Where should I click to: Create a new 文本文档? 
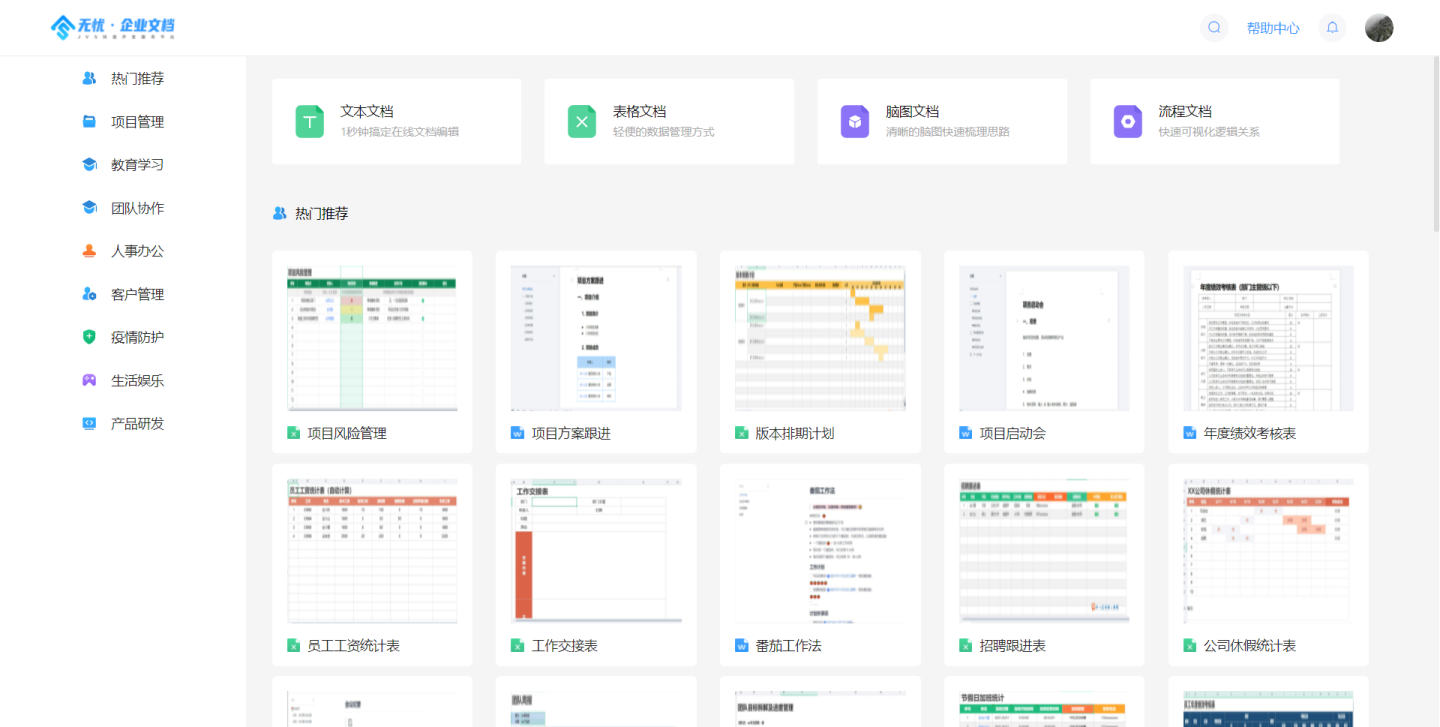coord(397,122)
